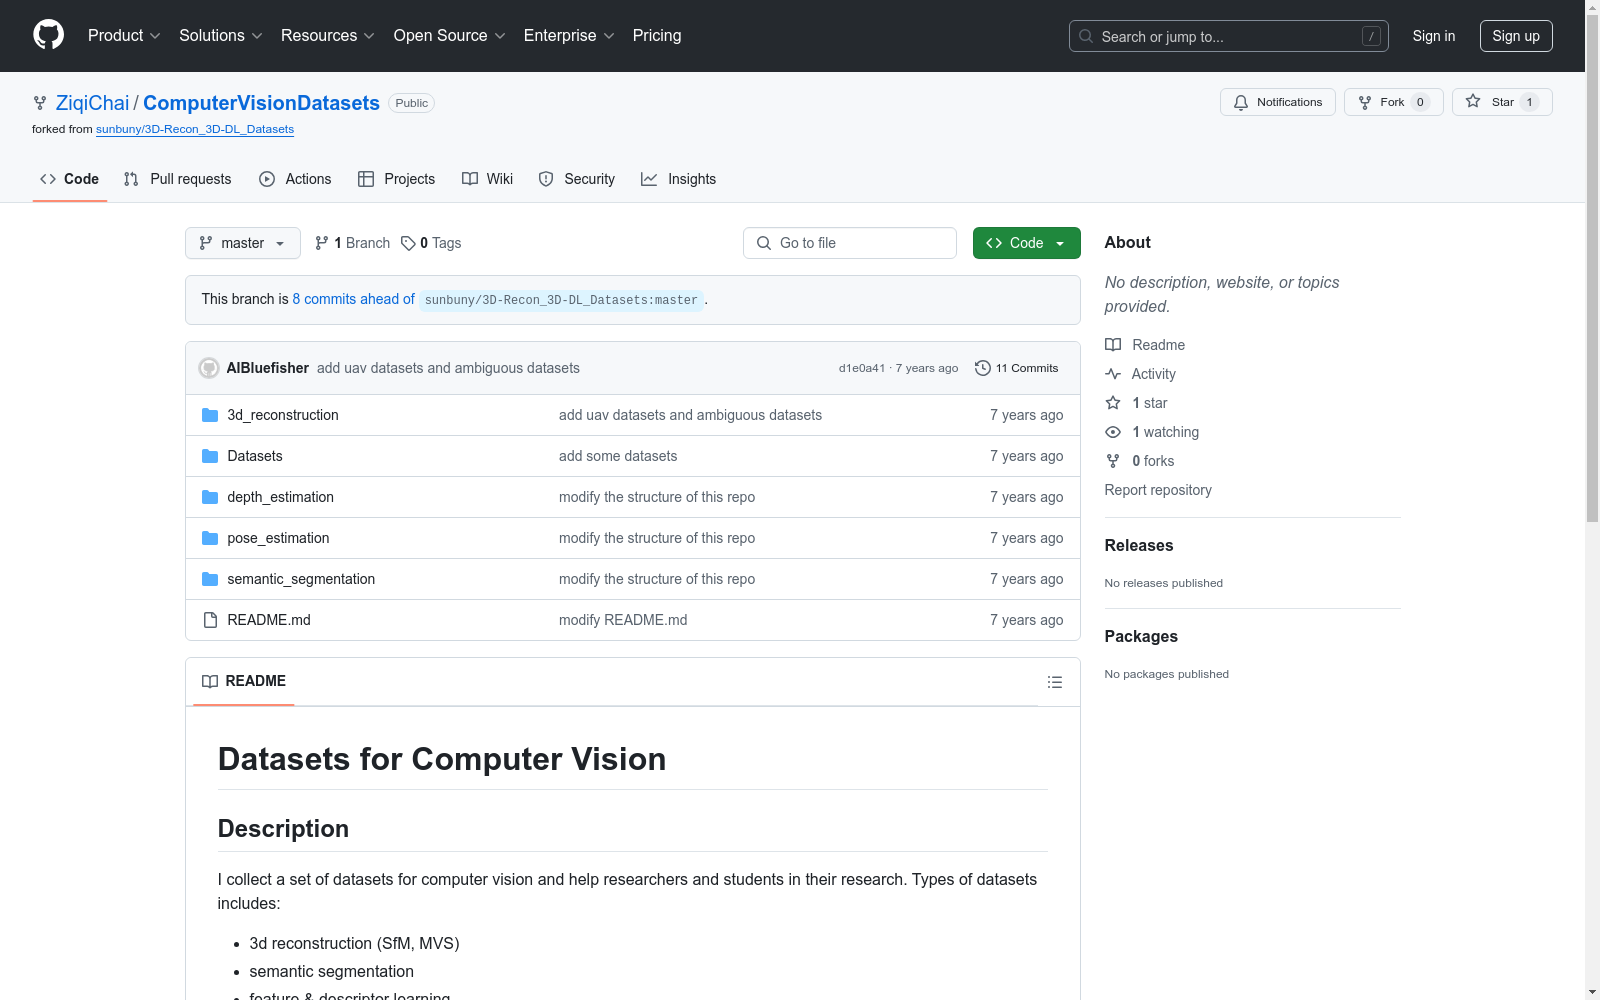The image size is (1600, 1000).
Task: Expand the Solutions menu
Action: point(221,35)
